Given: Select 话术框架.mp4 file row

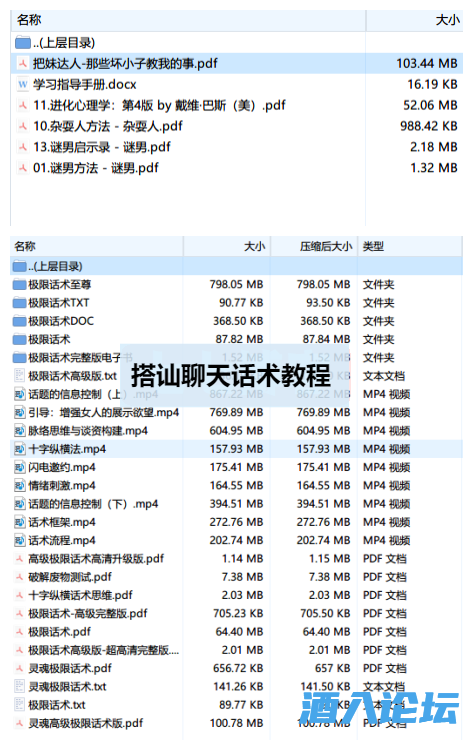Looking at the screenshot, I should tap(236, 522).
